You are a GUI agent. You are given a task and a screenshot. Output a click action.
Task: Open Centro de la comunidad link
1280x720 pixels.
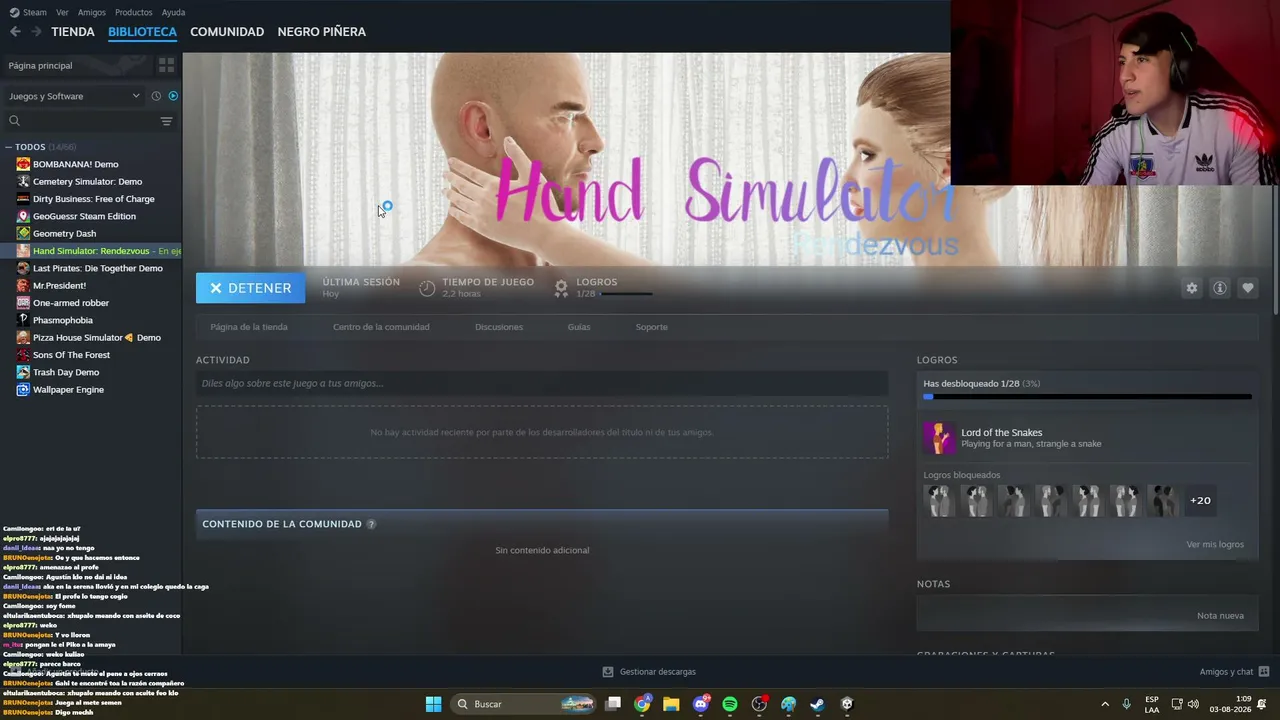pos(381,327)
